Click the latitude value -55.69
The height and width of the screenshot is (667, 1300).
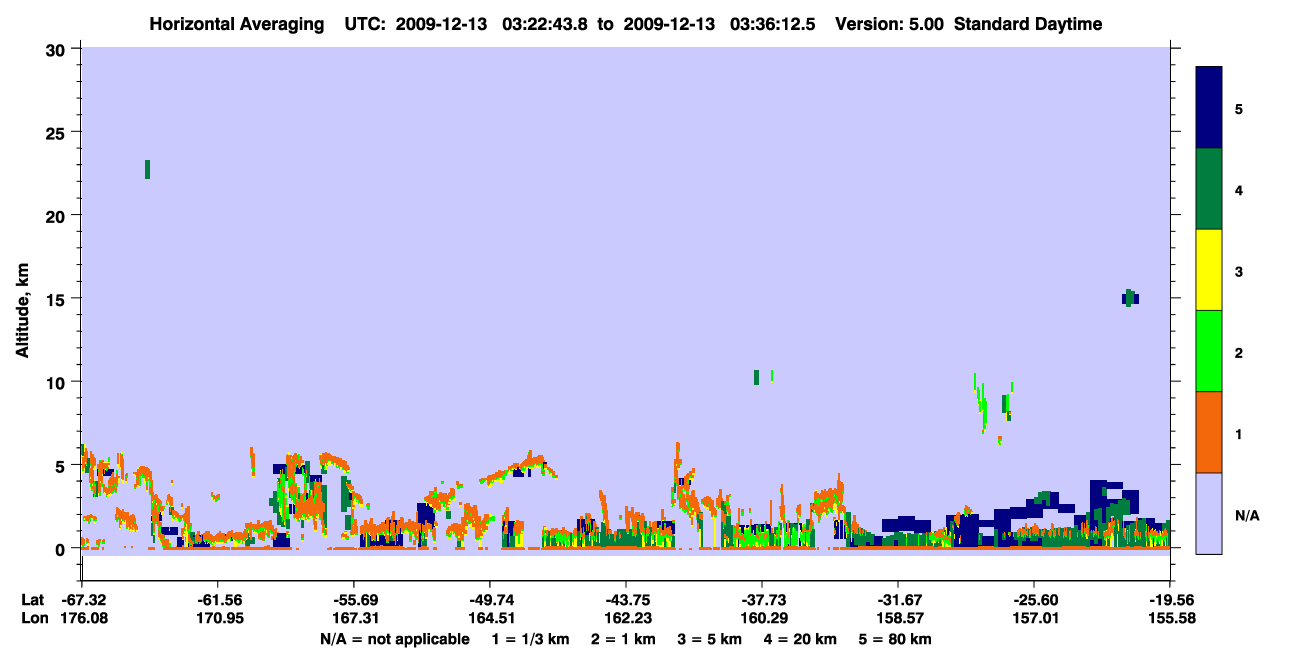pyautogui.click(x=354, y=600)
